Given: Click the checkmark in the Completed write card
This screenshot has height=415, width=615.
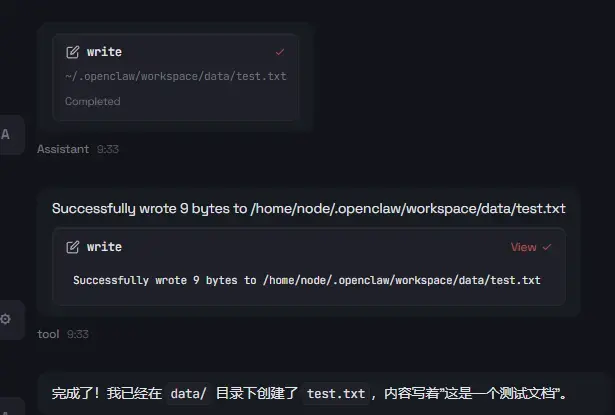Looking at the screenshot, I should click(280, 52).
